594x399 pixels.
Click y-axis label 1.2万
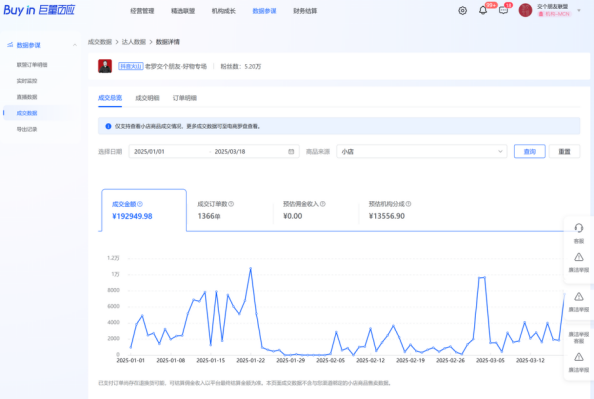pyautogui.click(x=113, y=258)
